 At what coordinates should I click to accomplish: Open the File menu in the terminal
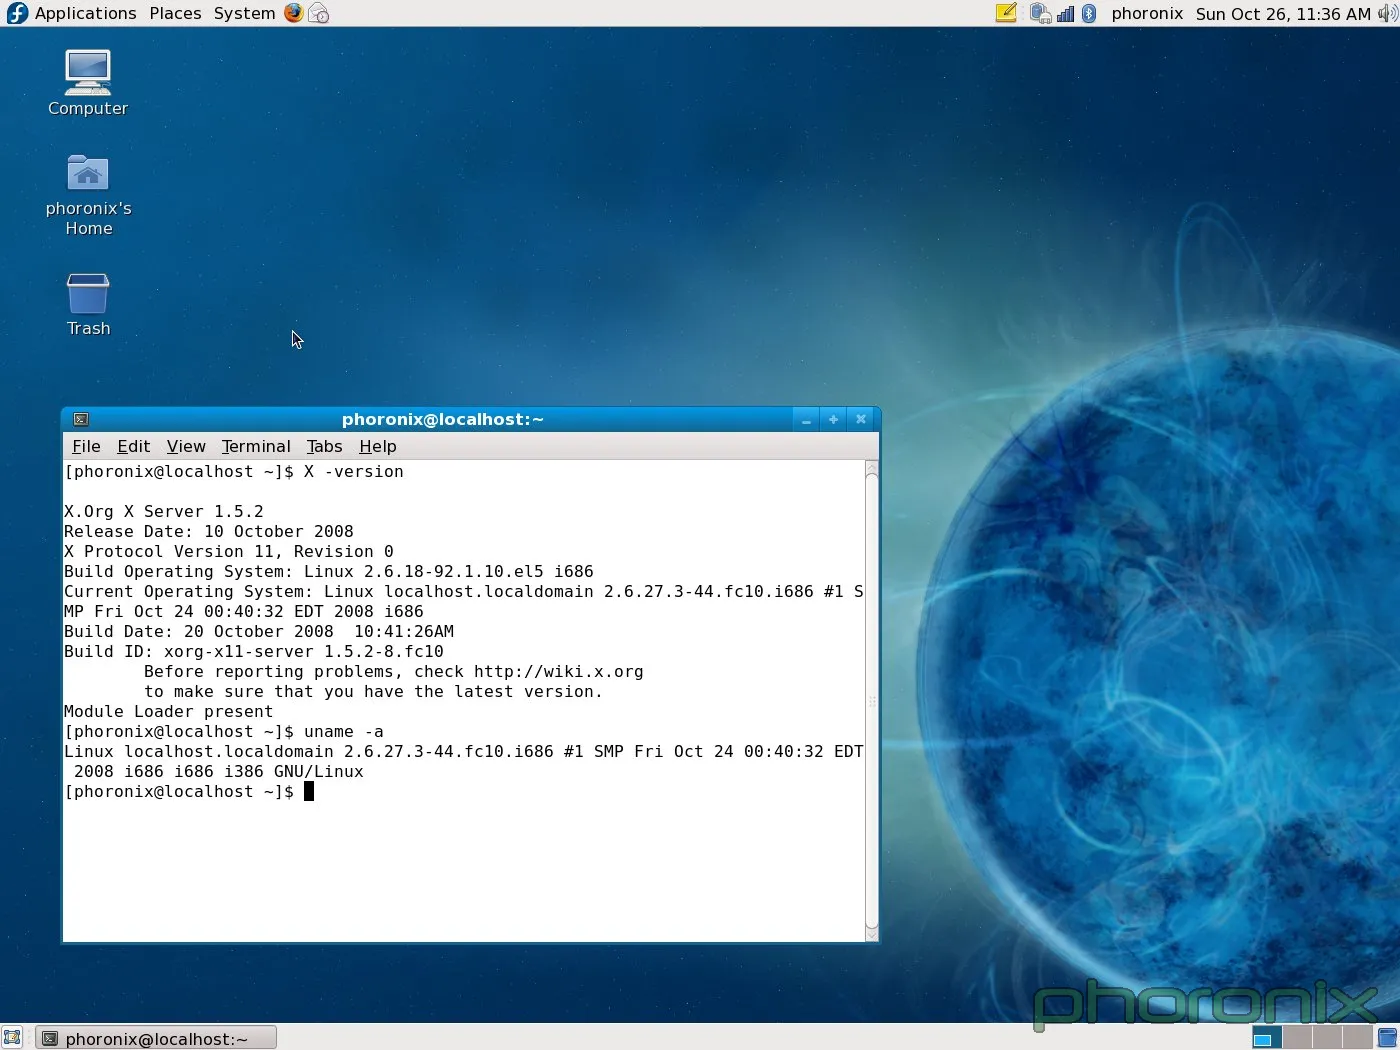pos(86,446)
